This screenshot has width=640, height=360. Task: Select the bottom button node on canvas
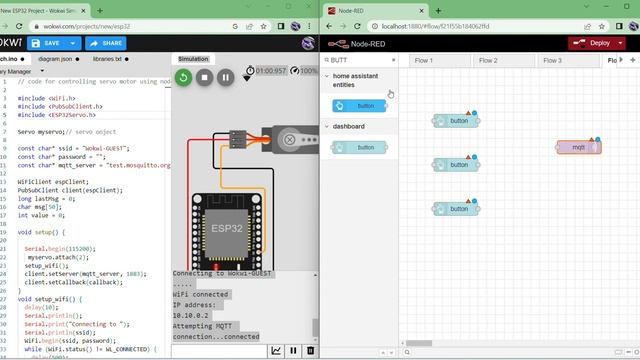(456, 209)
